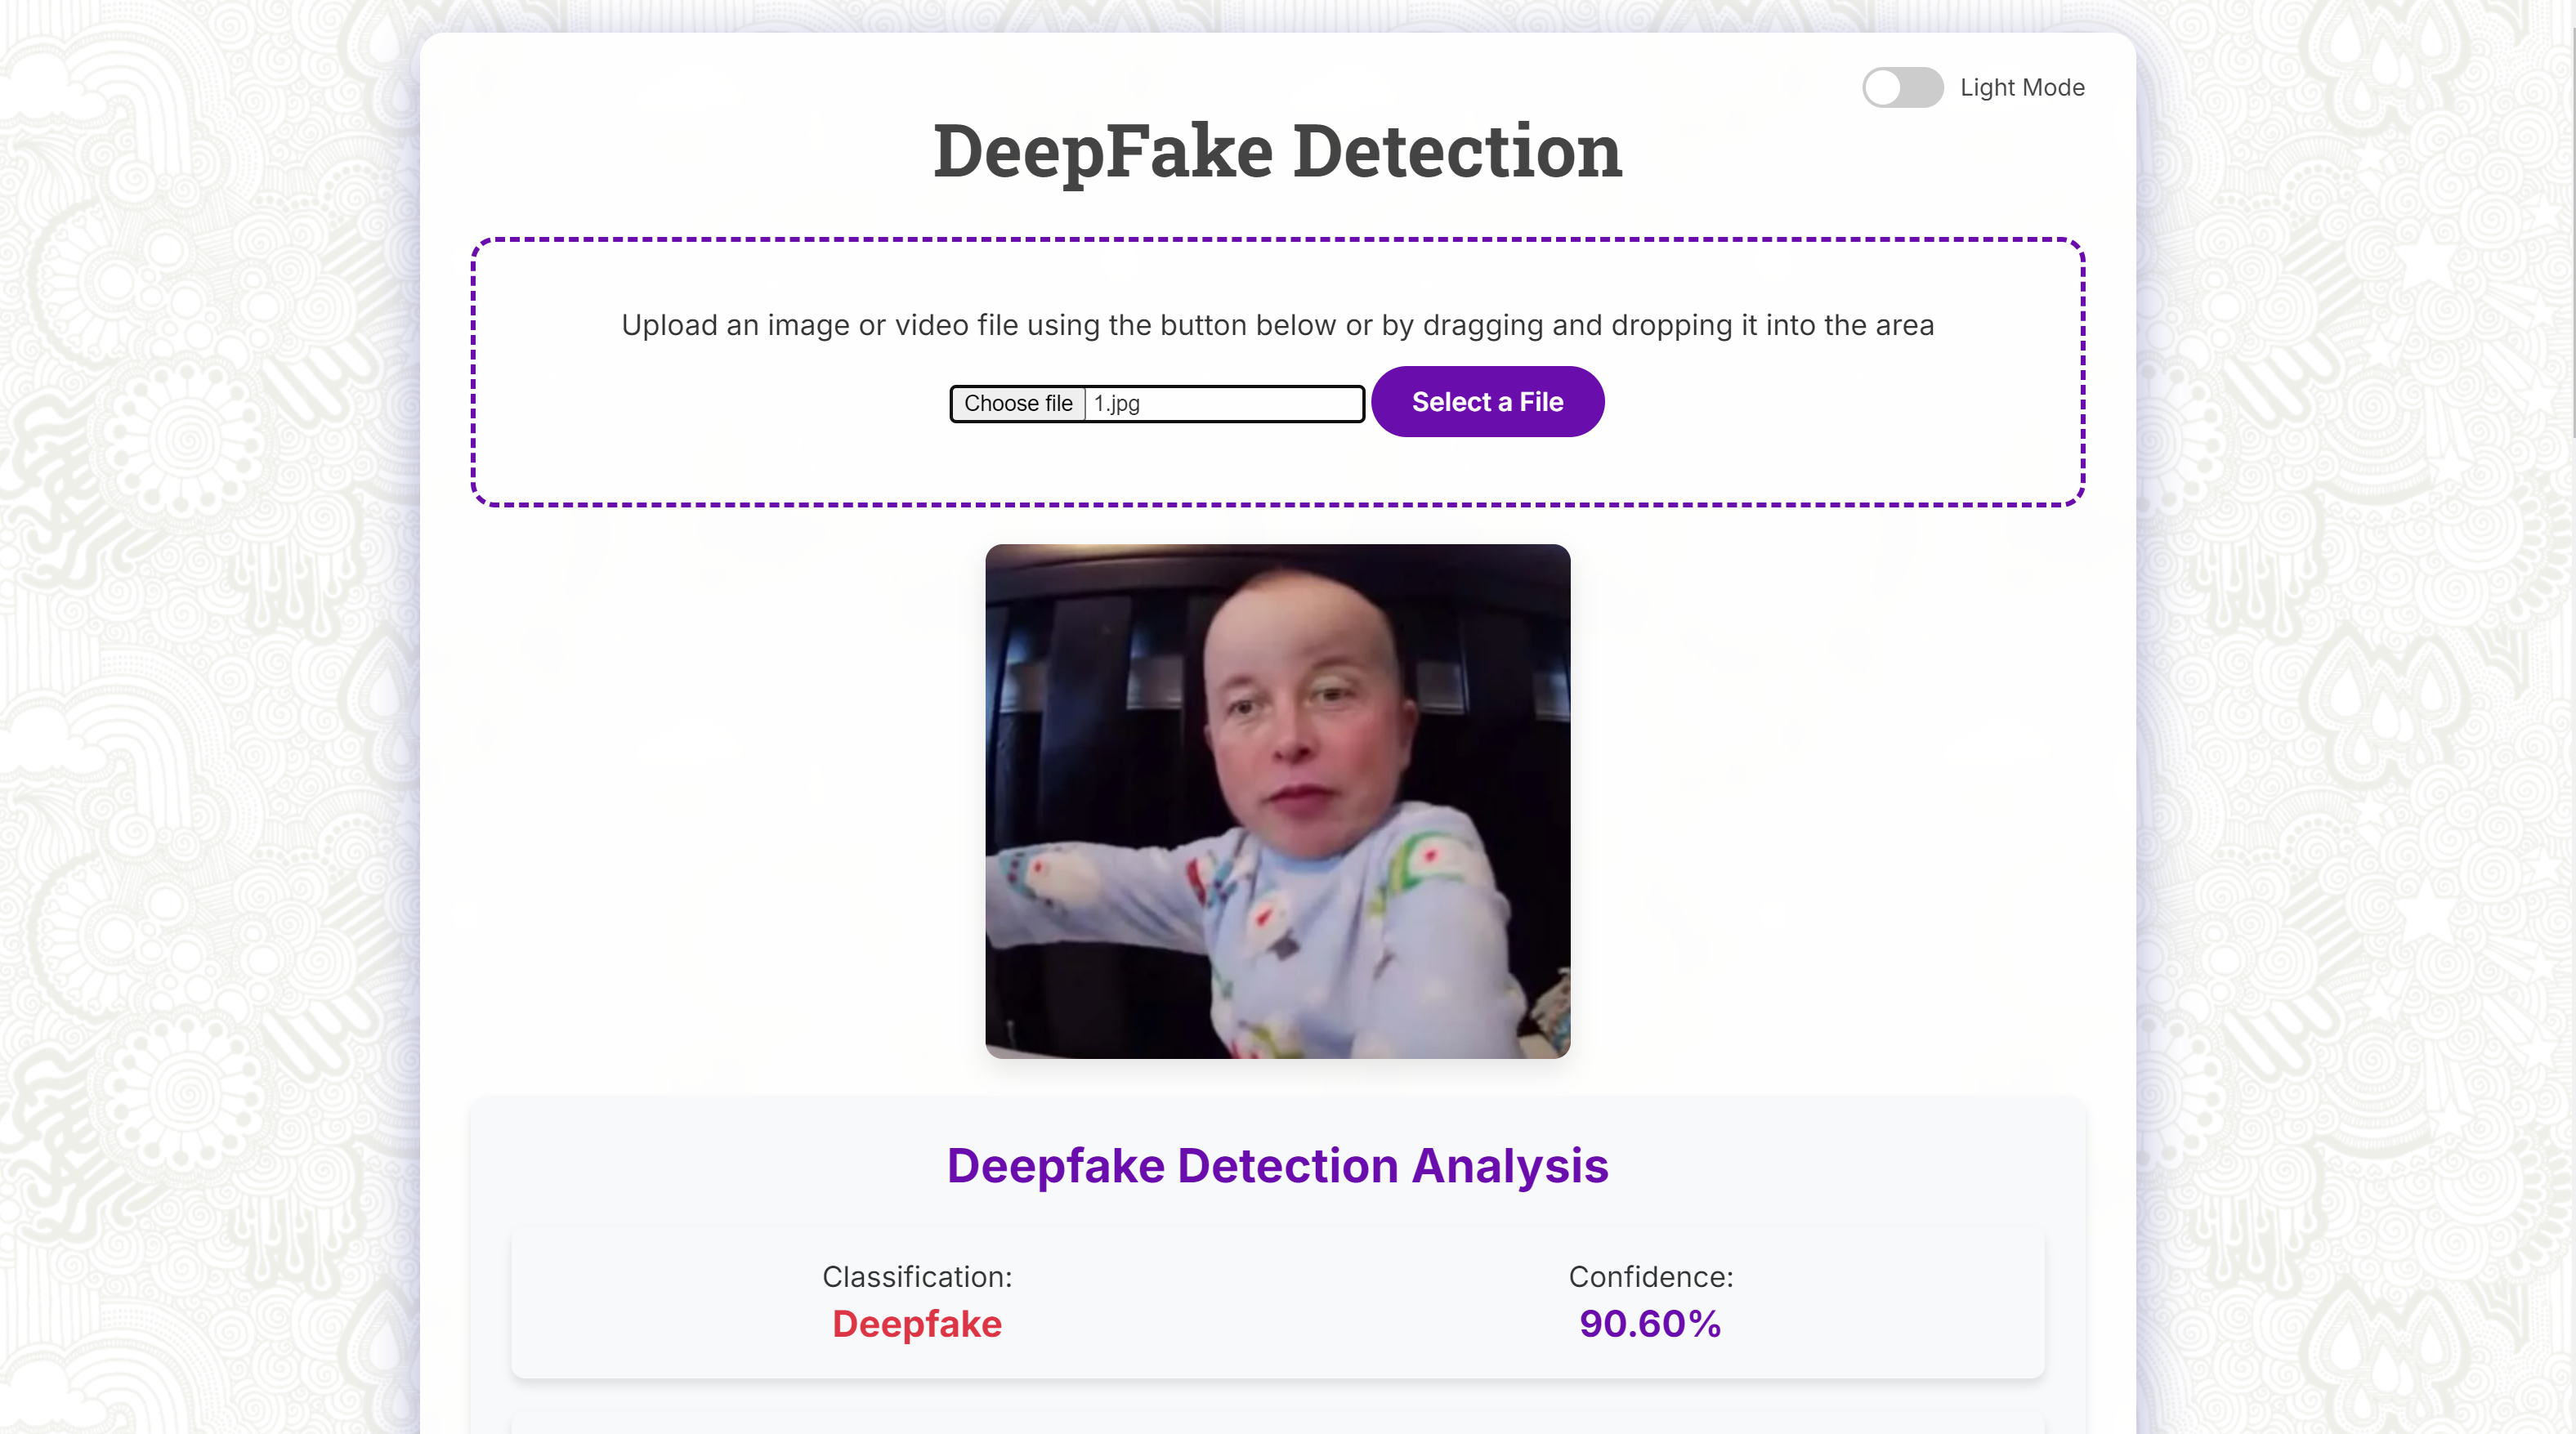Click the red Deepfake classification result
This screenshot has height=1434, width=2576.
tap(917, 1324)
